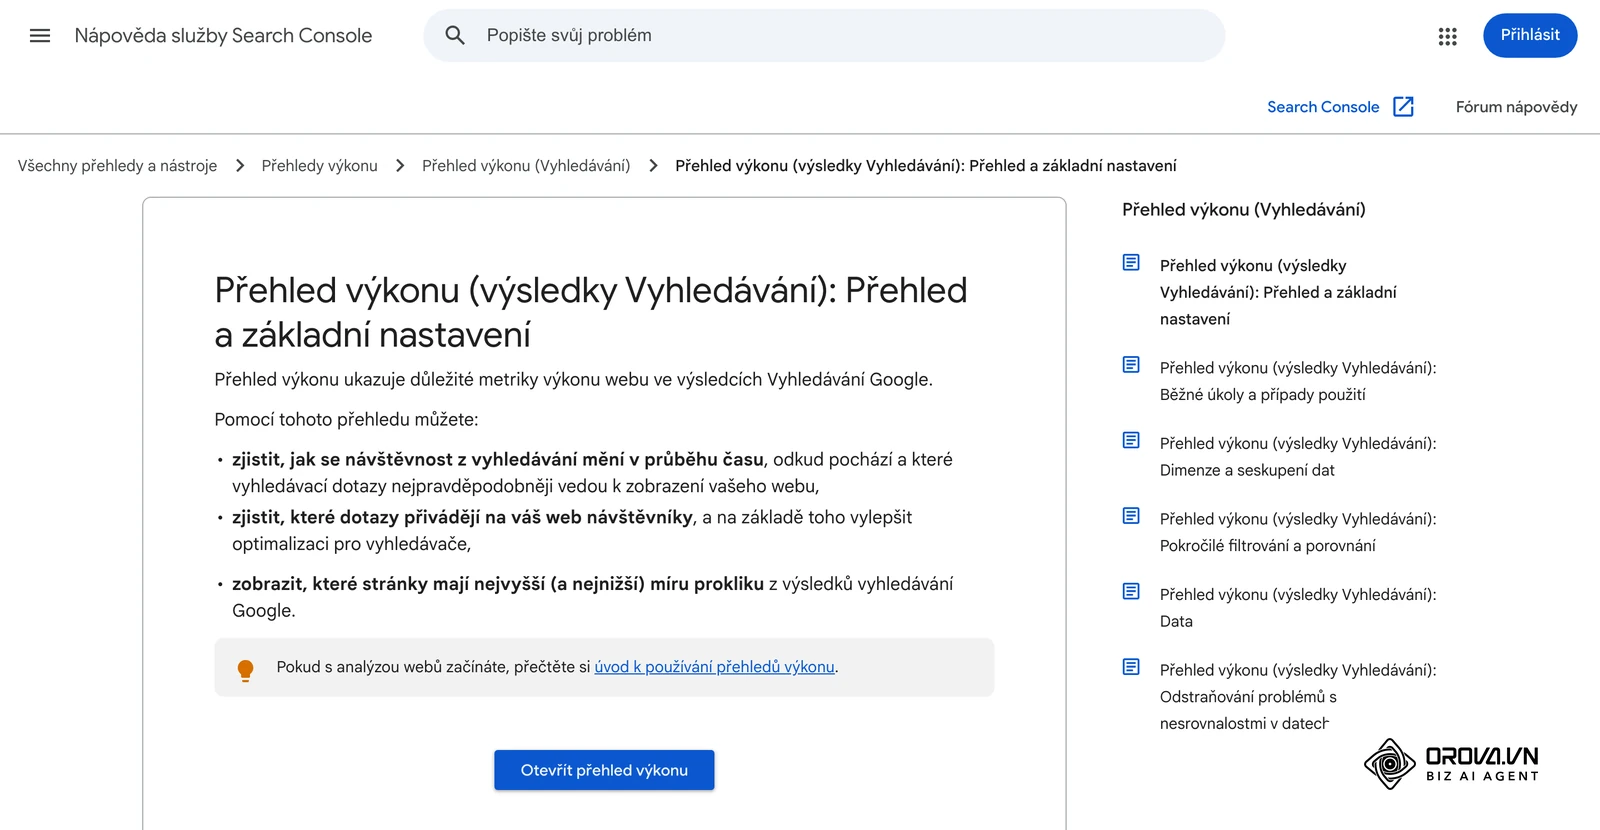The height and width of the screenshot is (830, 1600).
Task: Click the search magnifier icon
Action: tap(455, 36)
